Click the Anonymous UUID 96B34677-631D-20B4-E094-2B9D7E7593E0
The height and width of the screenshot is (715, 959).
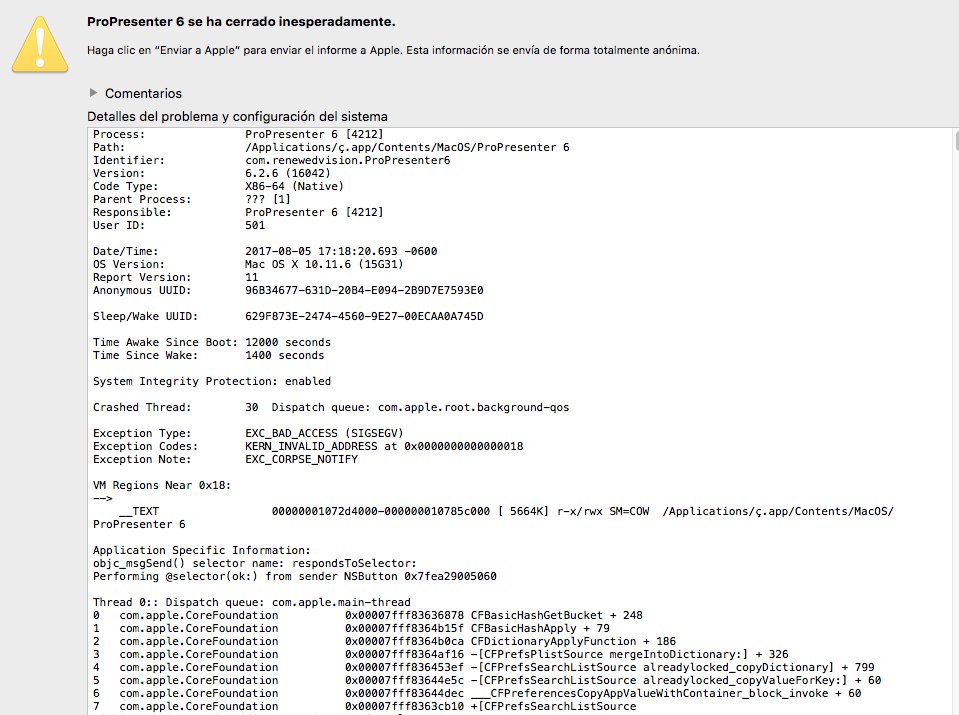(364, 290)
